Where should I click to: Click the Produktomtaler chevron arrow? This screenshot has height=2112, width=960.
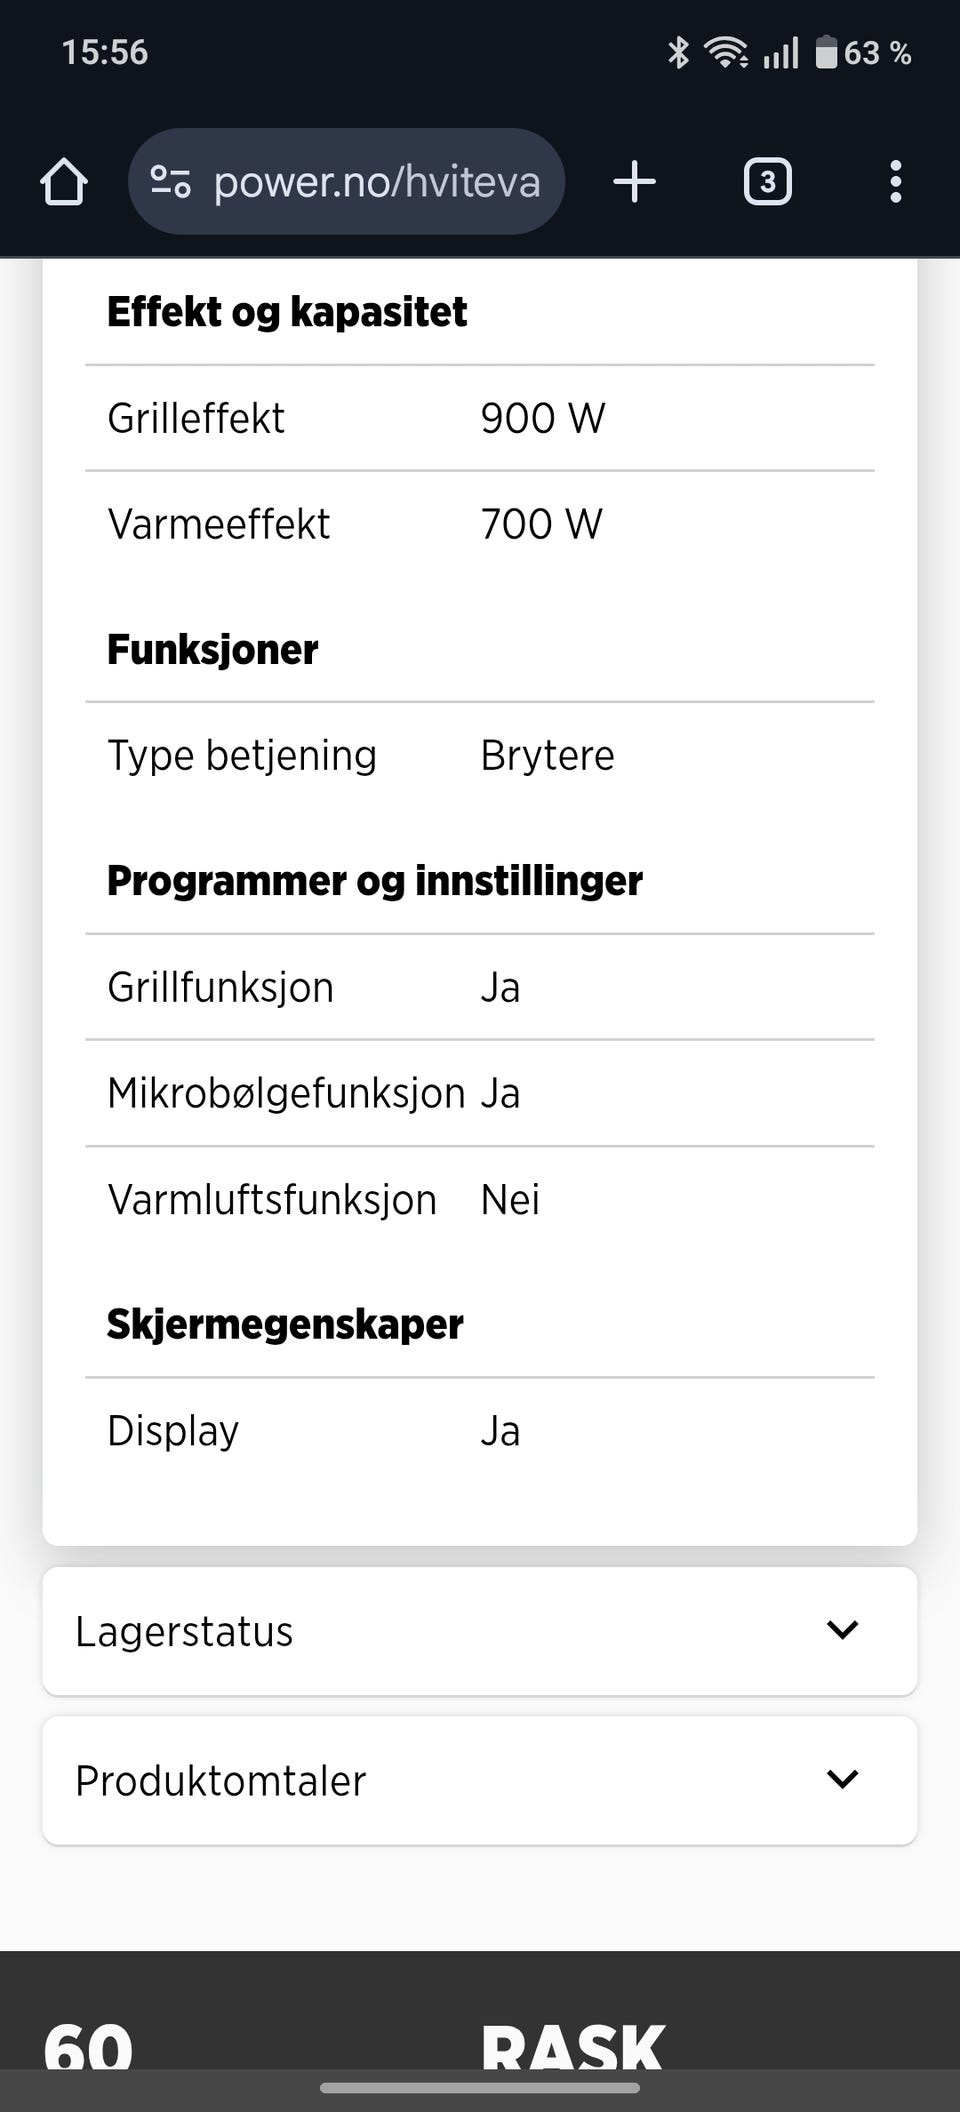point(842,1780)
